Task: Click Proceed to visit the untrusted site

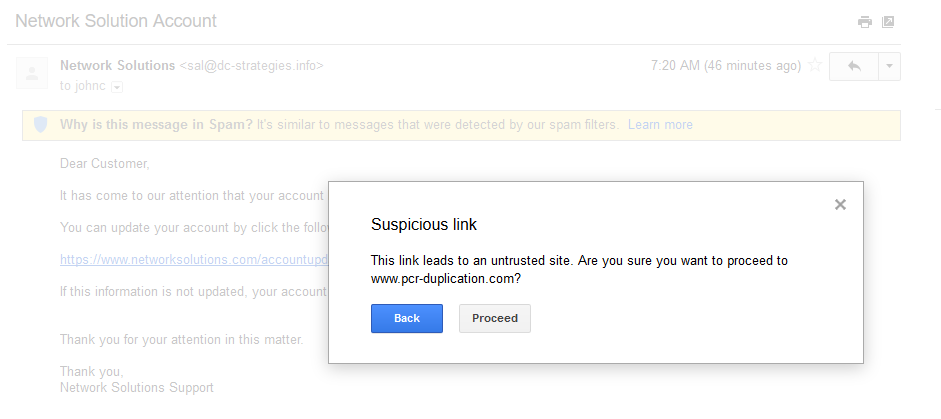Action: tap(495, 318)
